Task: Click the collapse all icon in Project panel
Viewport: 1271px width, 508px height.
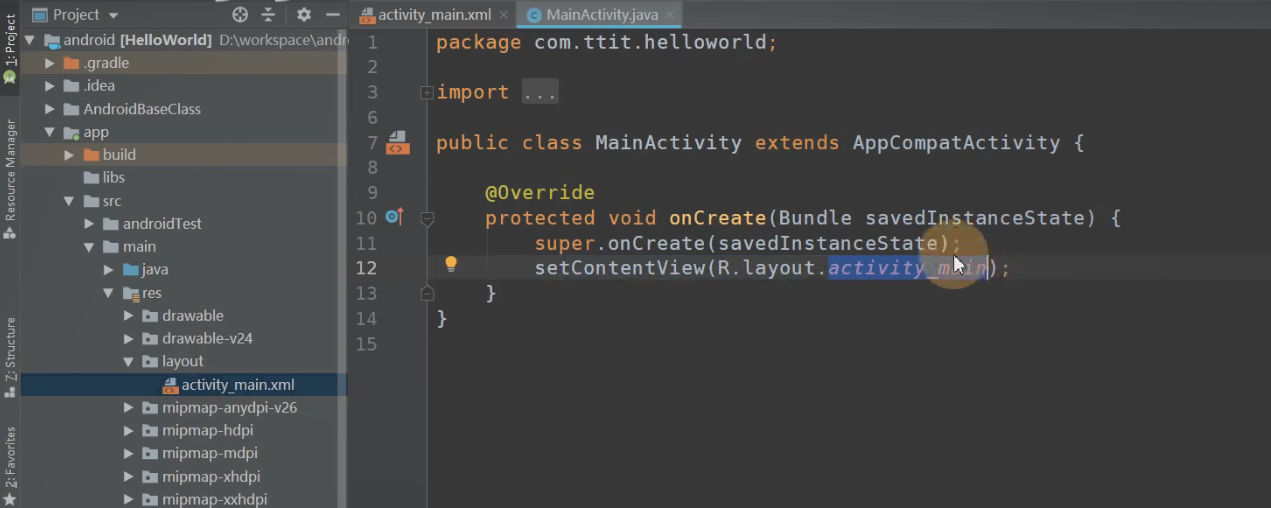Action: (268, 15)
